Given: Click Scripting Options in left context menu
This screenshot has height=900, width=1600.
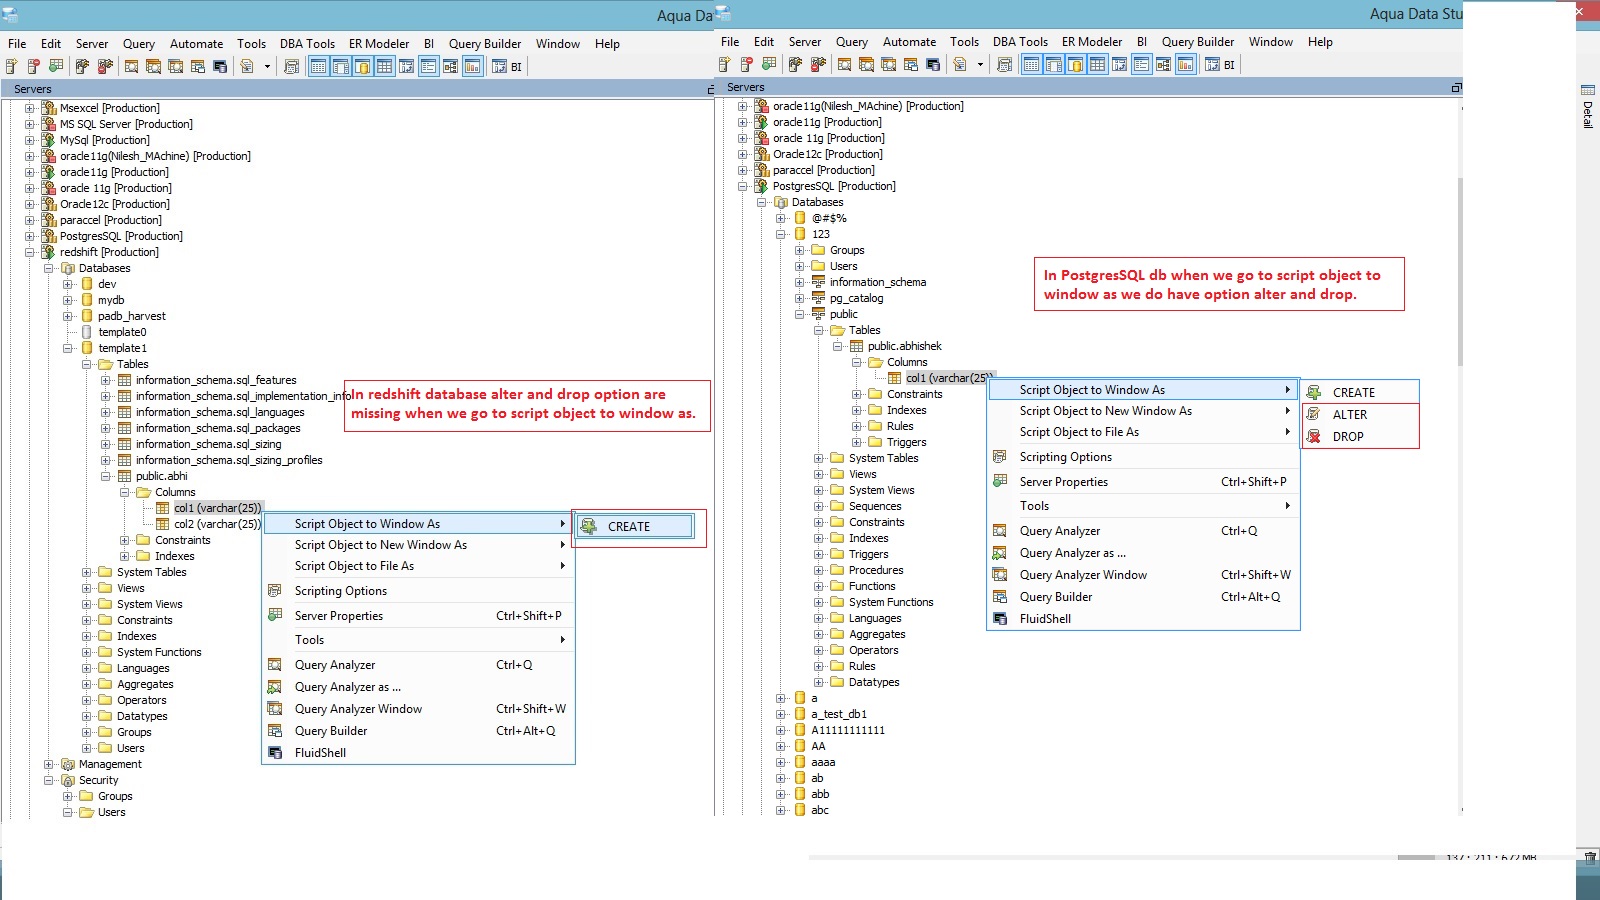Looking at the screenshot, I should pyautogui.click(x=418, y=591).
